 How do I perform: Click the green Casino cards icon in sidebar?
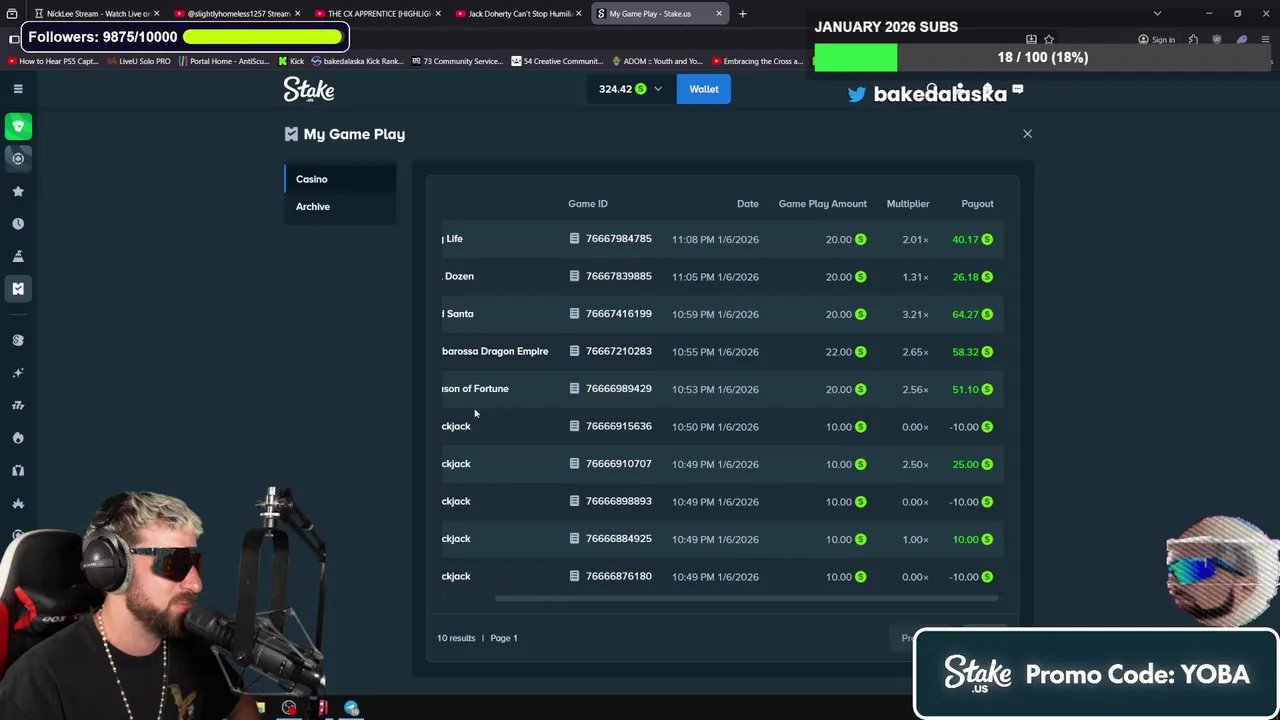click(18, 126)
